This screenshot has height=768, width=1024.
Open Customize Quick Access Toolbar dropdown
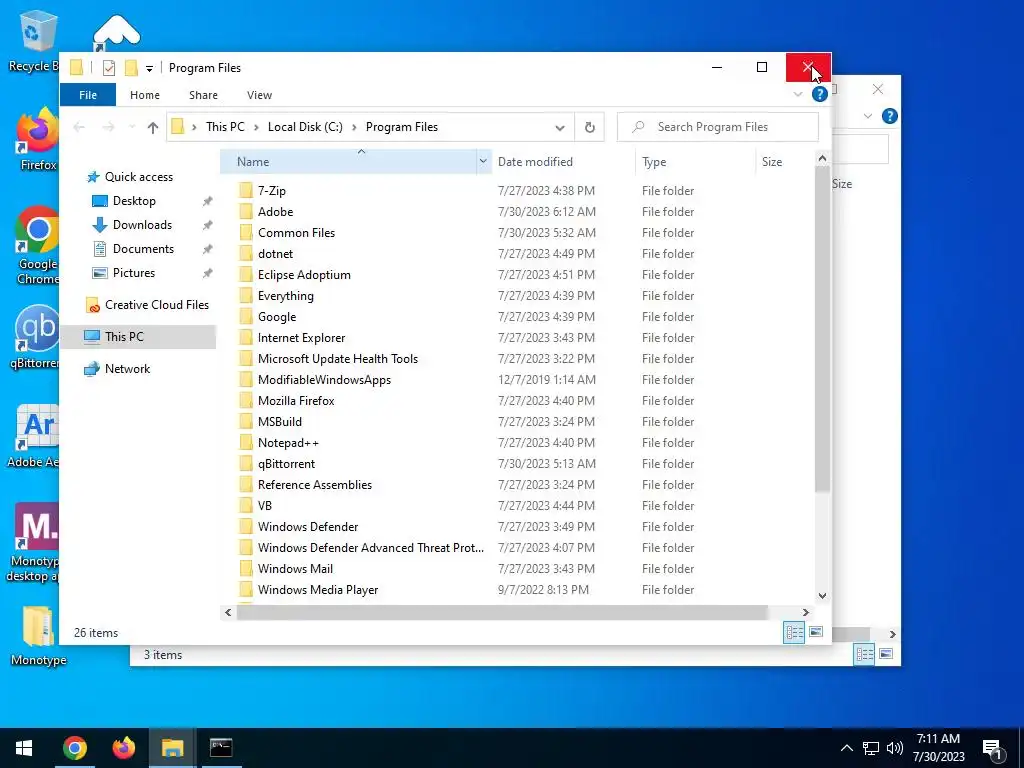click(149, 68)
